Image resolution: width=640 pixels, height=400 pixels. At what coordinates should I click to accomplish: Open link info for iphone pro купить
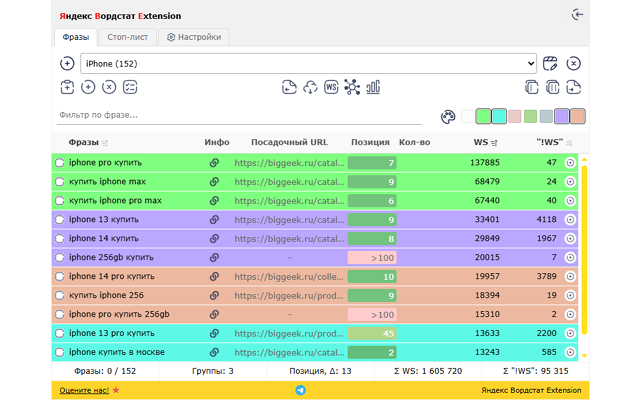[214, 163]
